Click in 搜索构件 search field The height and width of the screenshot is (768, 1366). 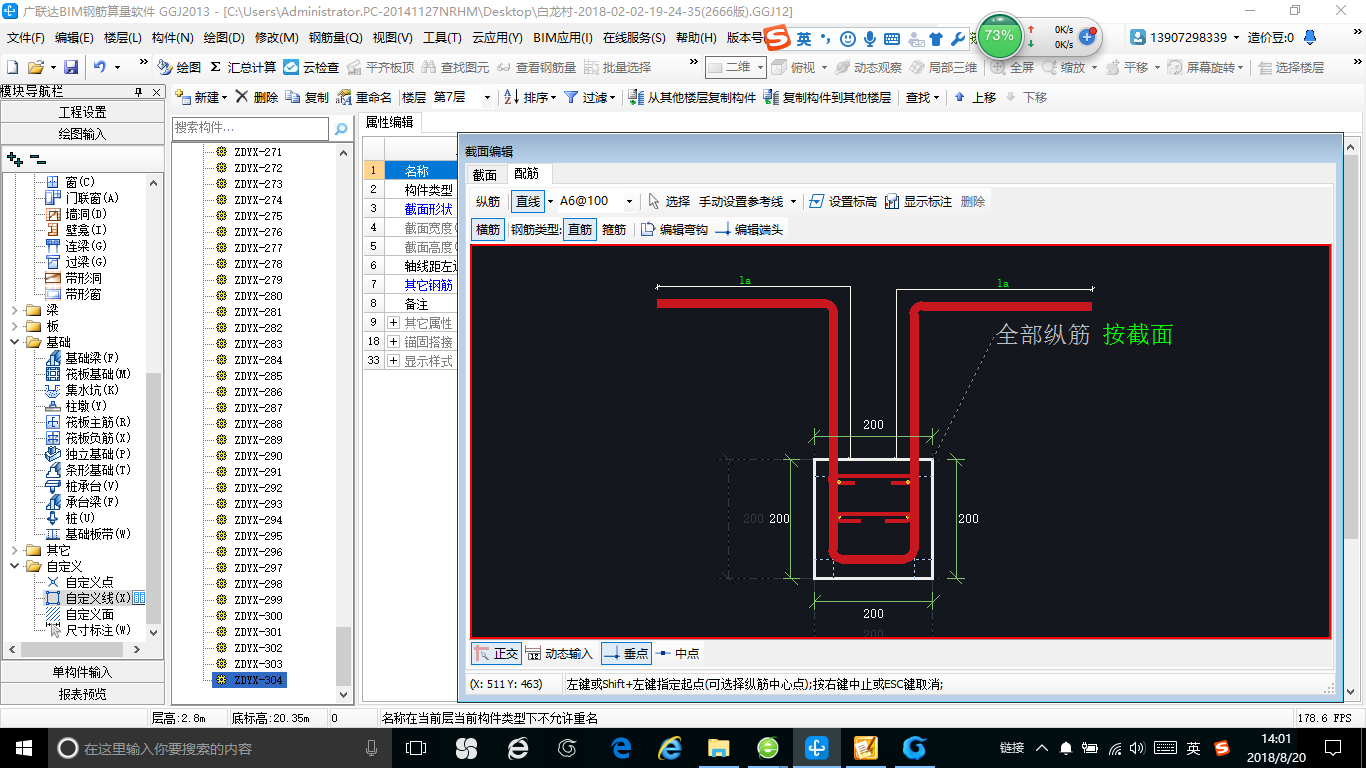pos(250,128)
